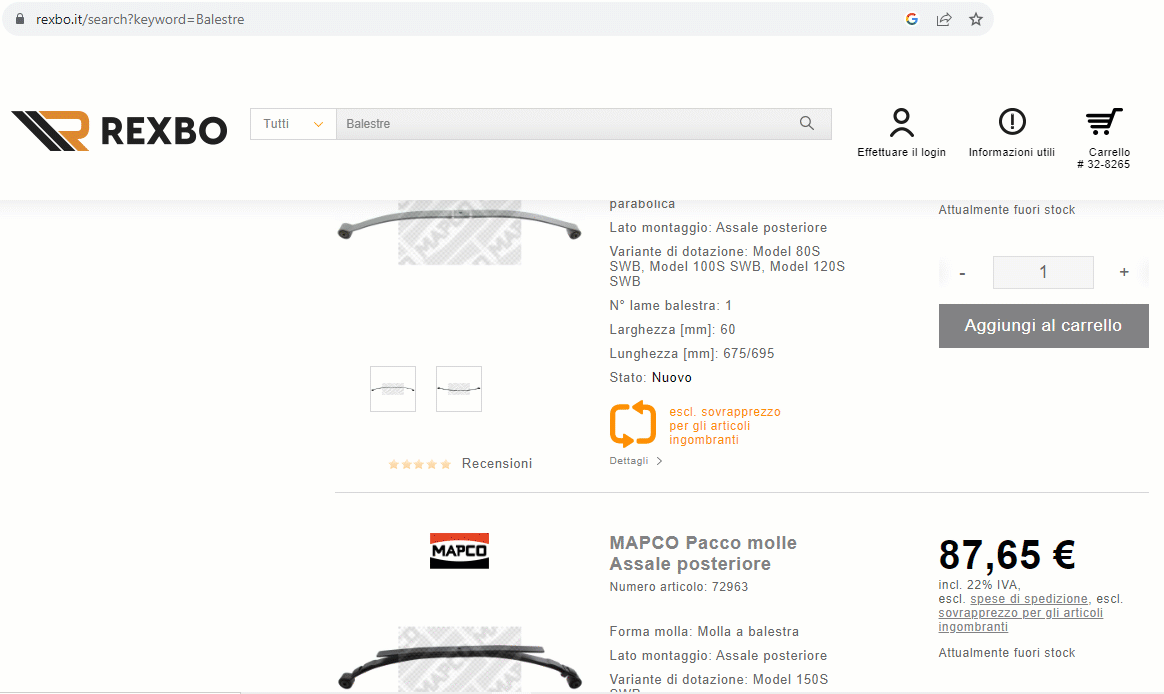Decrease quantity with minus button

962,273
